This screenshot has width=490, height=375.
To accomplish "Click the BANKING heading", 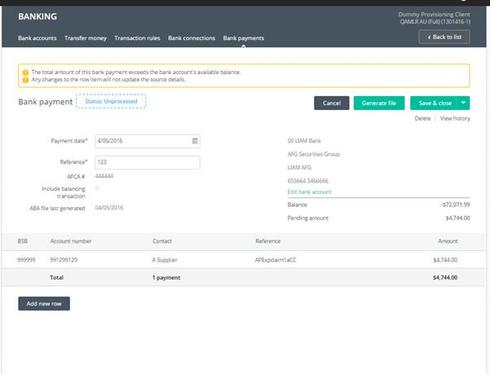I will [x=37, y=16].
